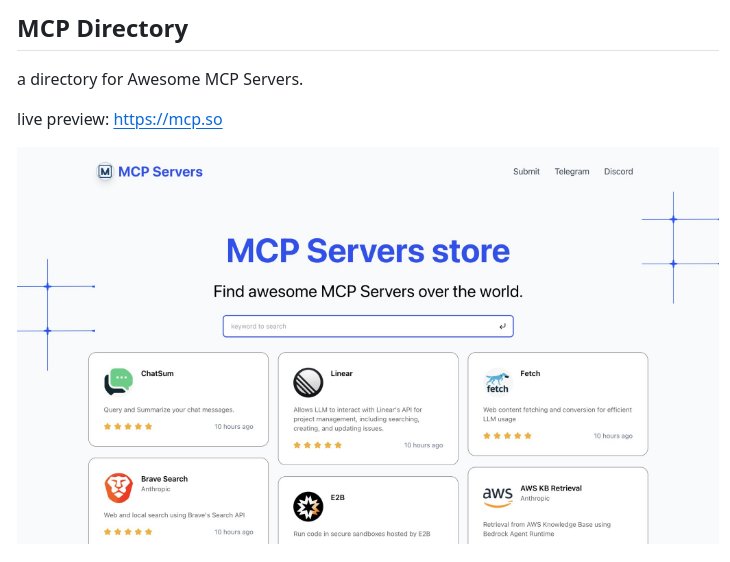This screenshot has height=562, width=730.
Task: Click 'Run code in secure sandboxes hosted by E2B'
Action: [x=362, y=534]
